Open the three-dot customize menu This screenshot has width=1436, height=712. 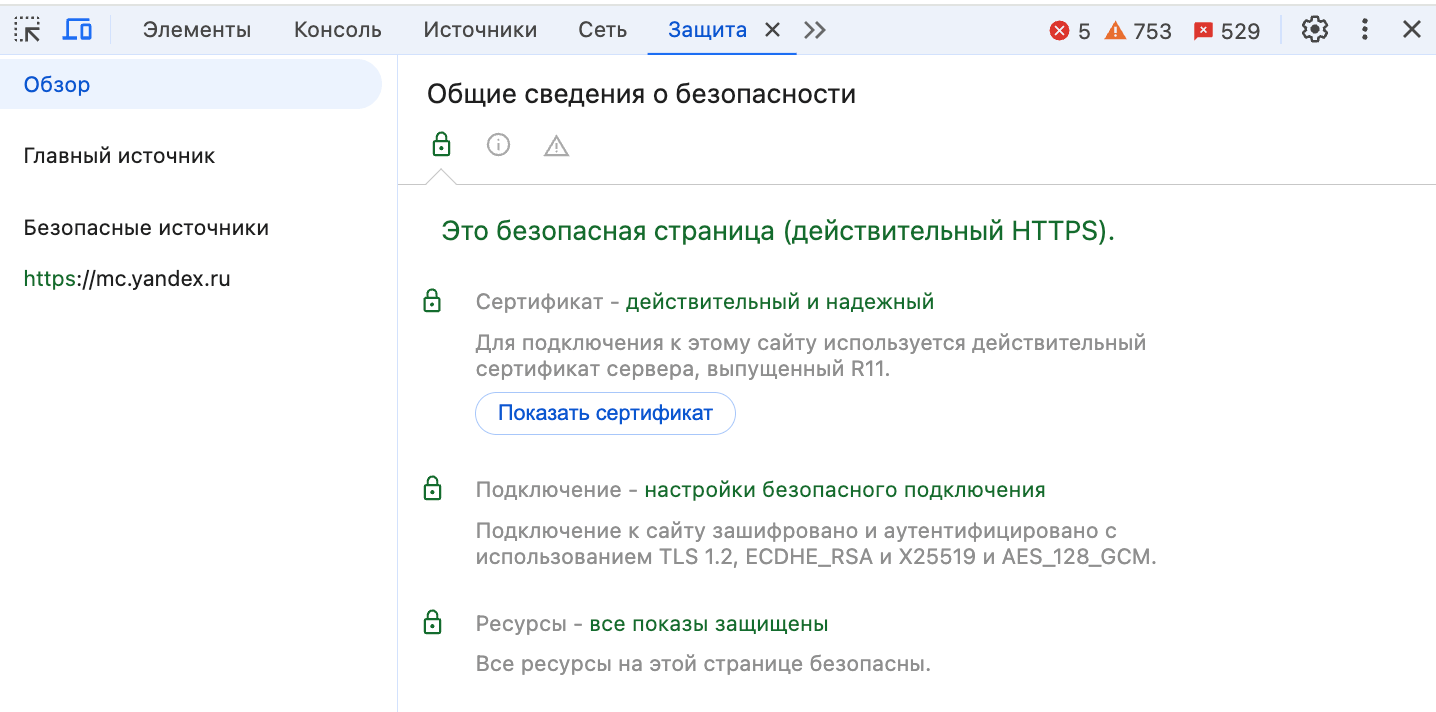1364,30
